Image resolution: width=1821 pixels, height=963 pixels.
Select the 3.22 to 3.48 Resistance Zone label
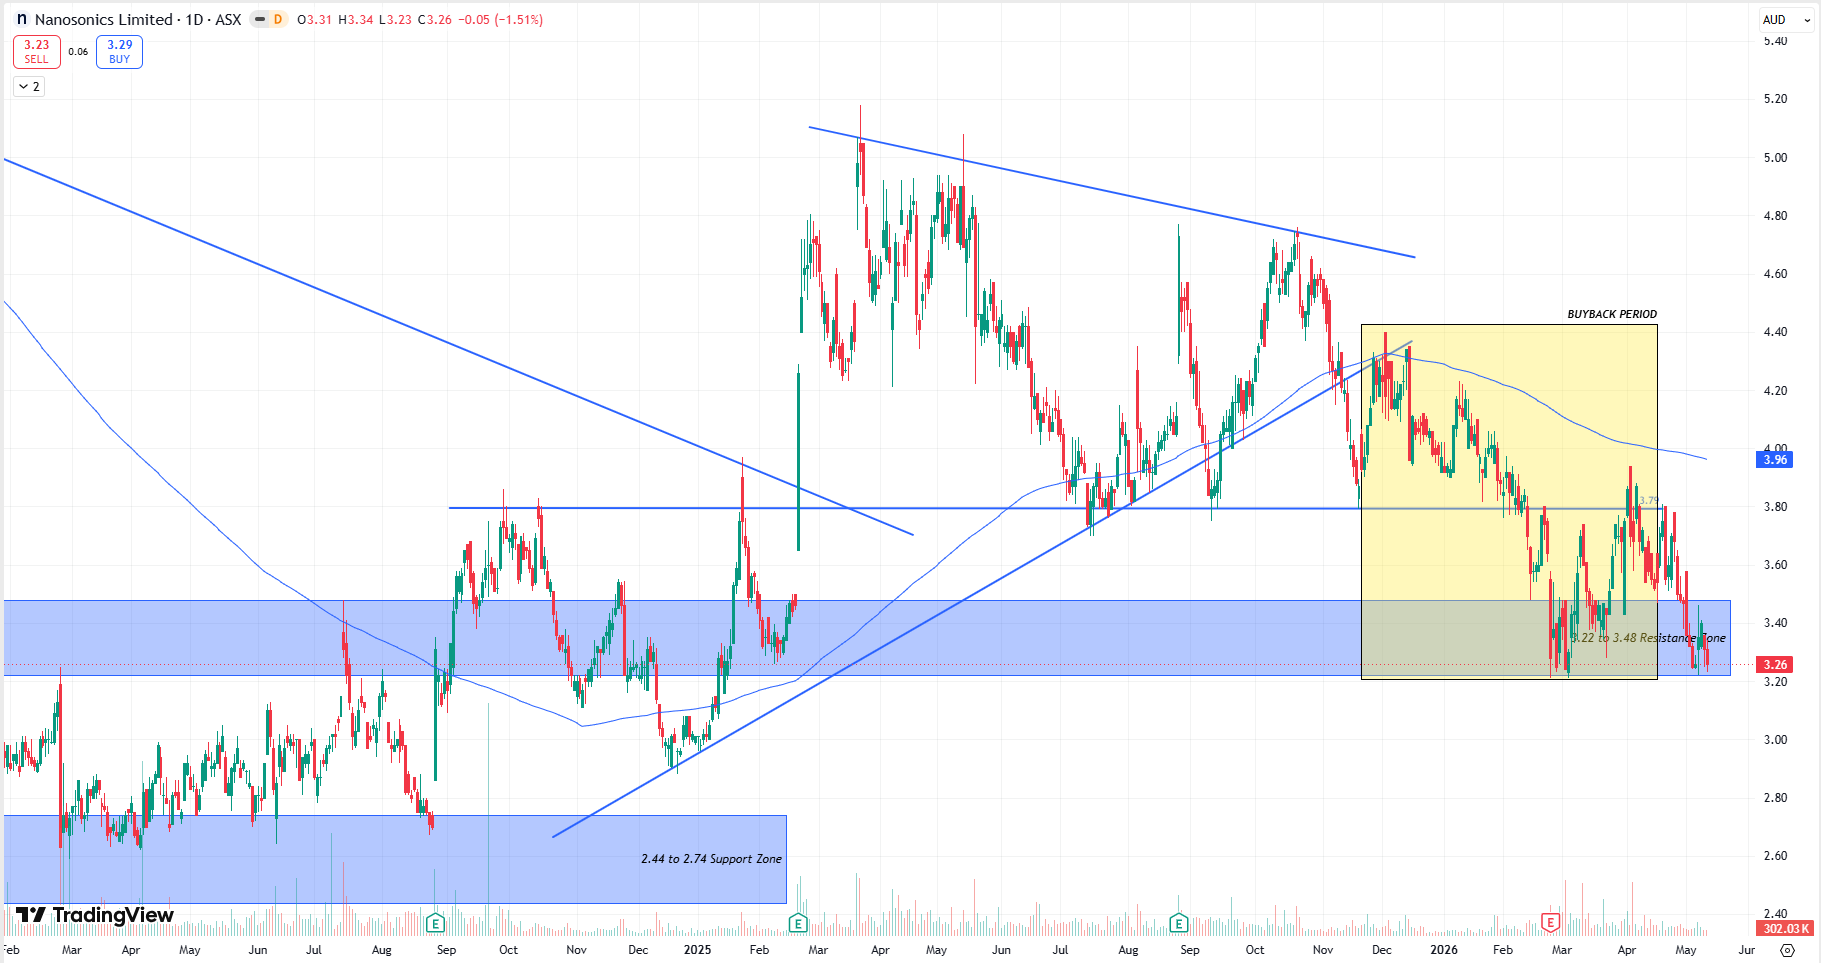click(1648, 638)
